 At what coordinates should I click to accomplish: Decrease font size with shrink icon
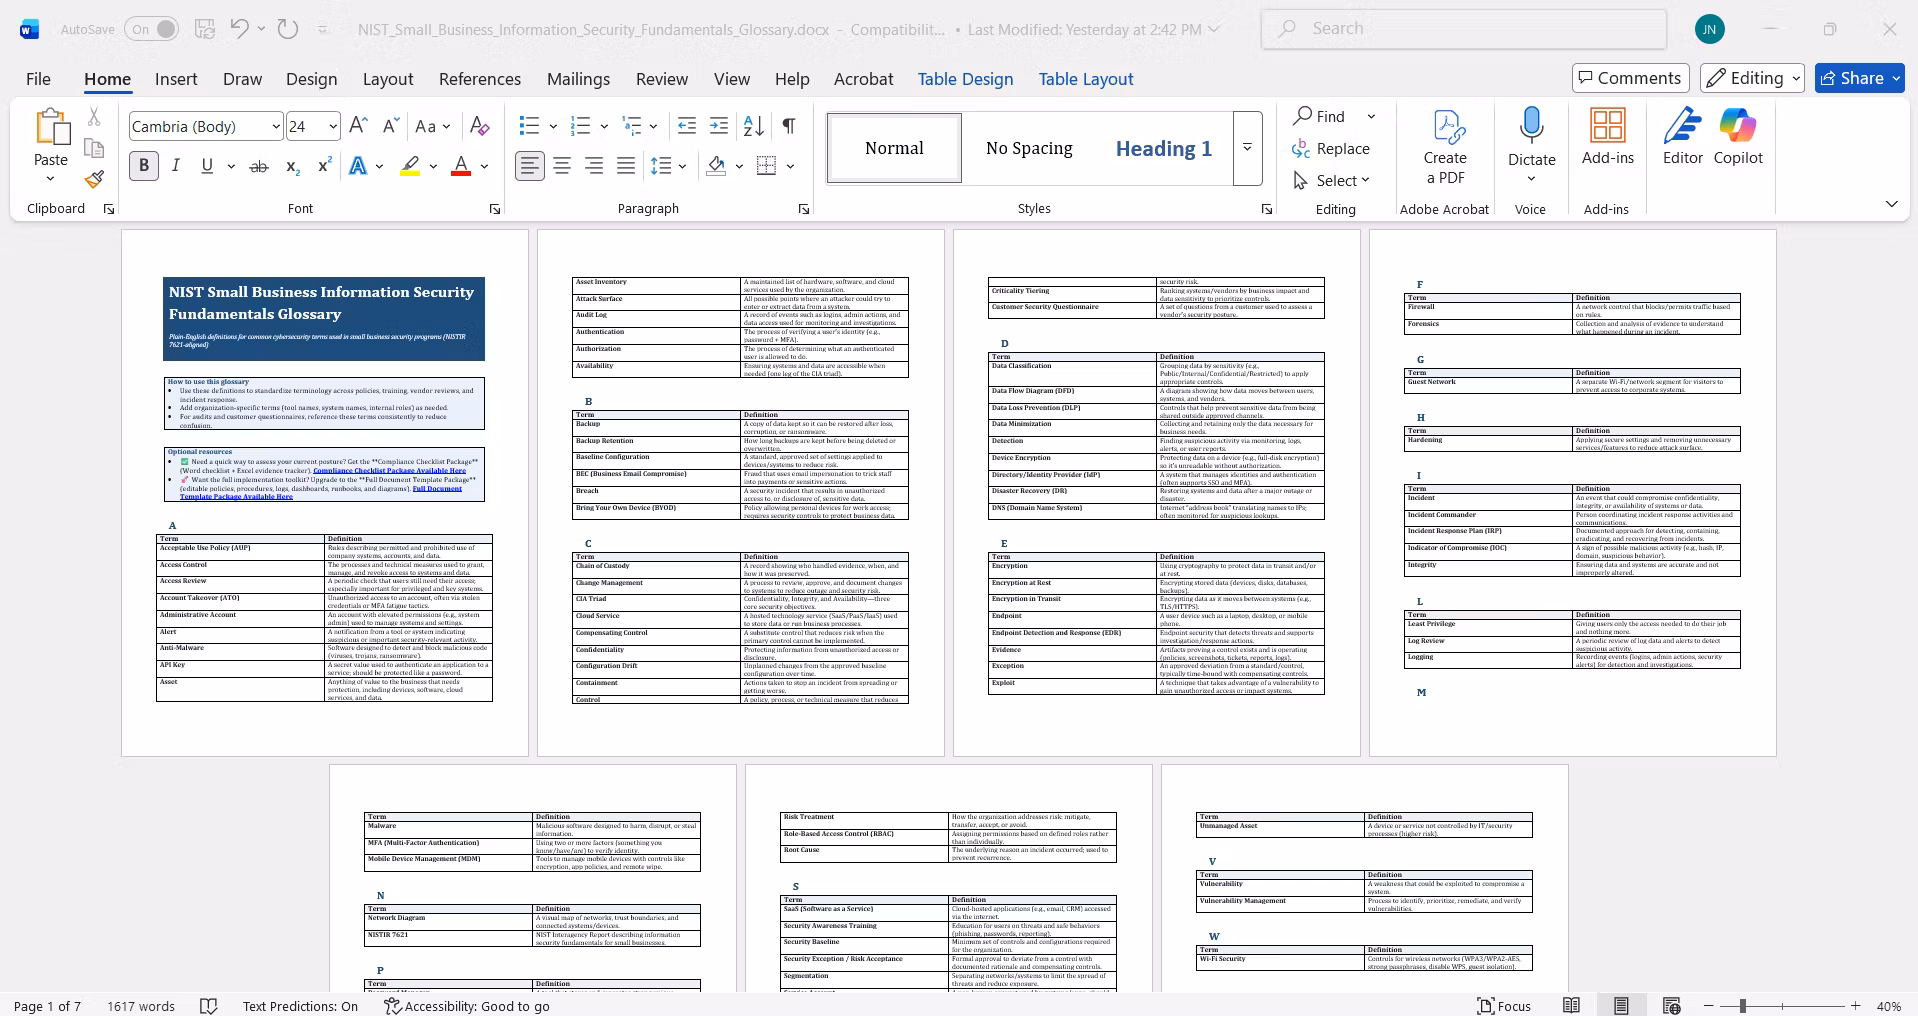pyautogui.click(x=391, y=126)
